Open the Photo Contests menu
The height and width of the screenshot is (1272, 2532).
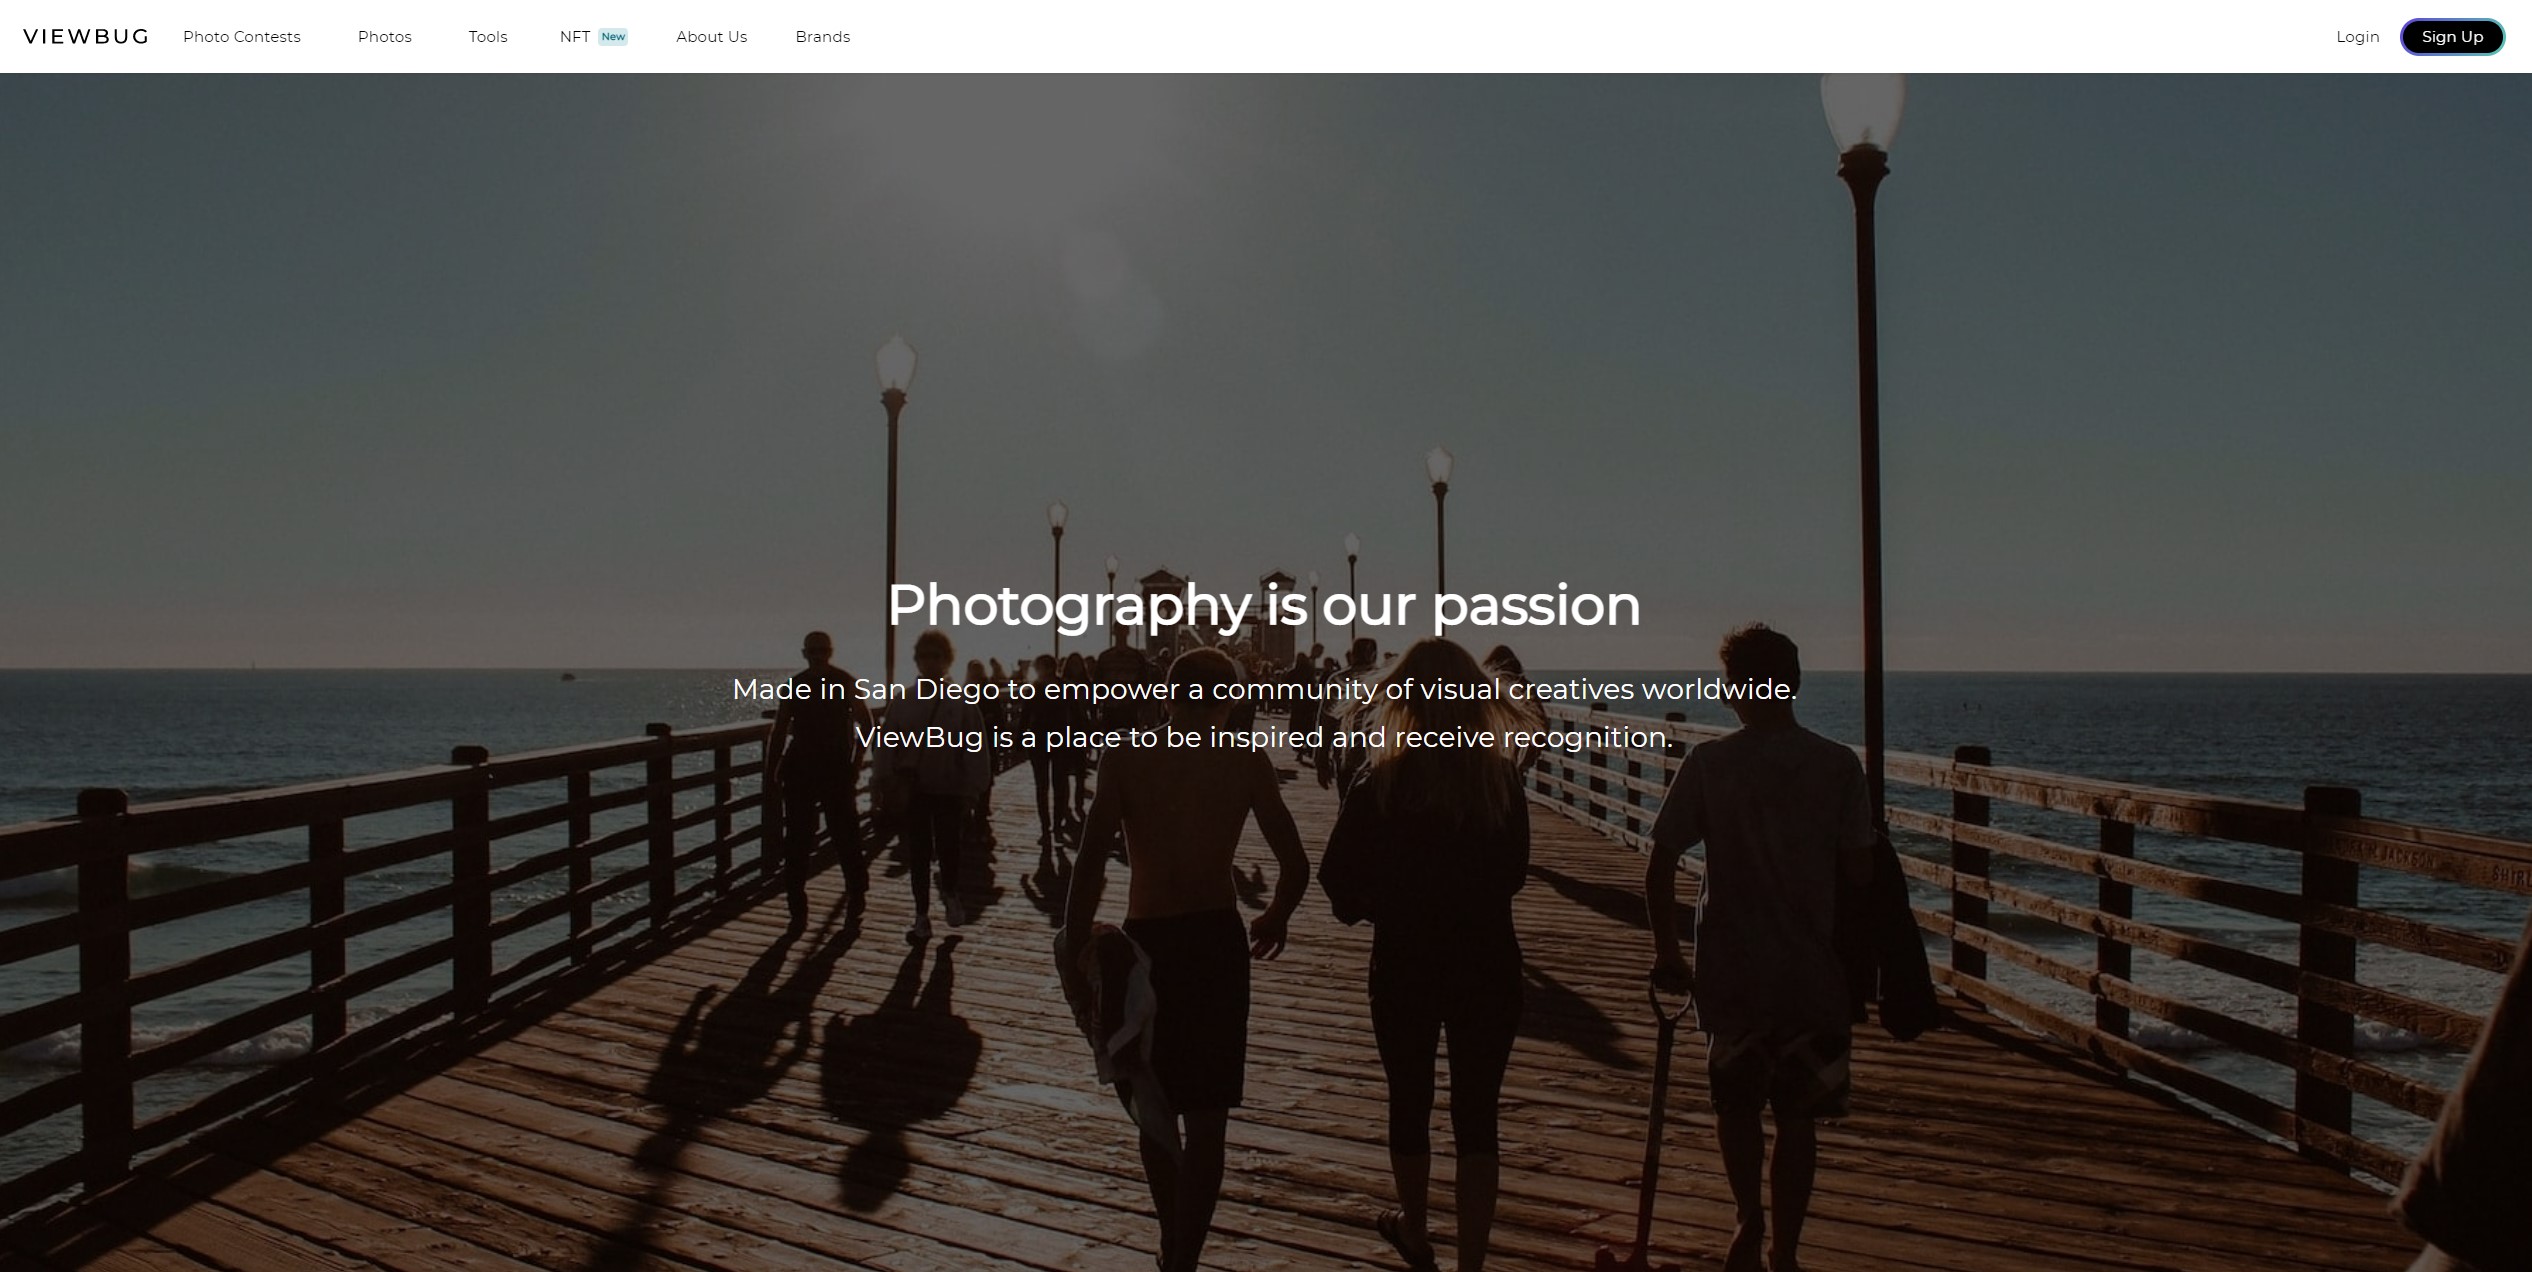[x=242, y=37]
